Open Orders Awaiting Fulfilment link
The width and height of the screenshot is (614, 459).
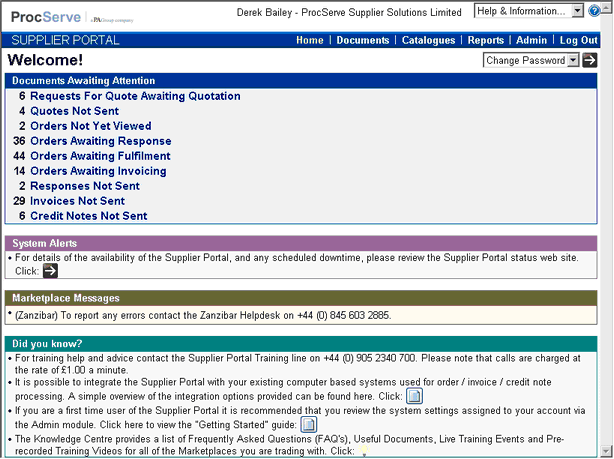tap(100, 156)
